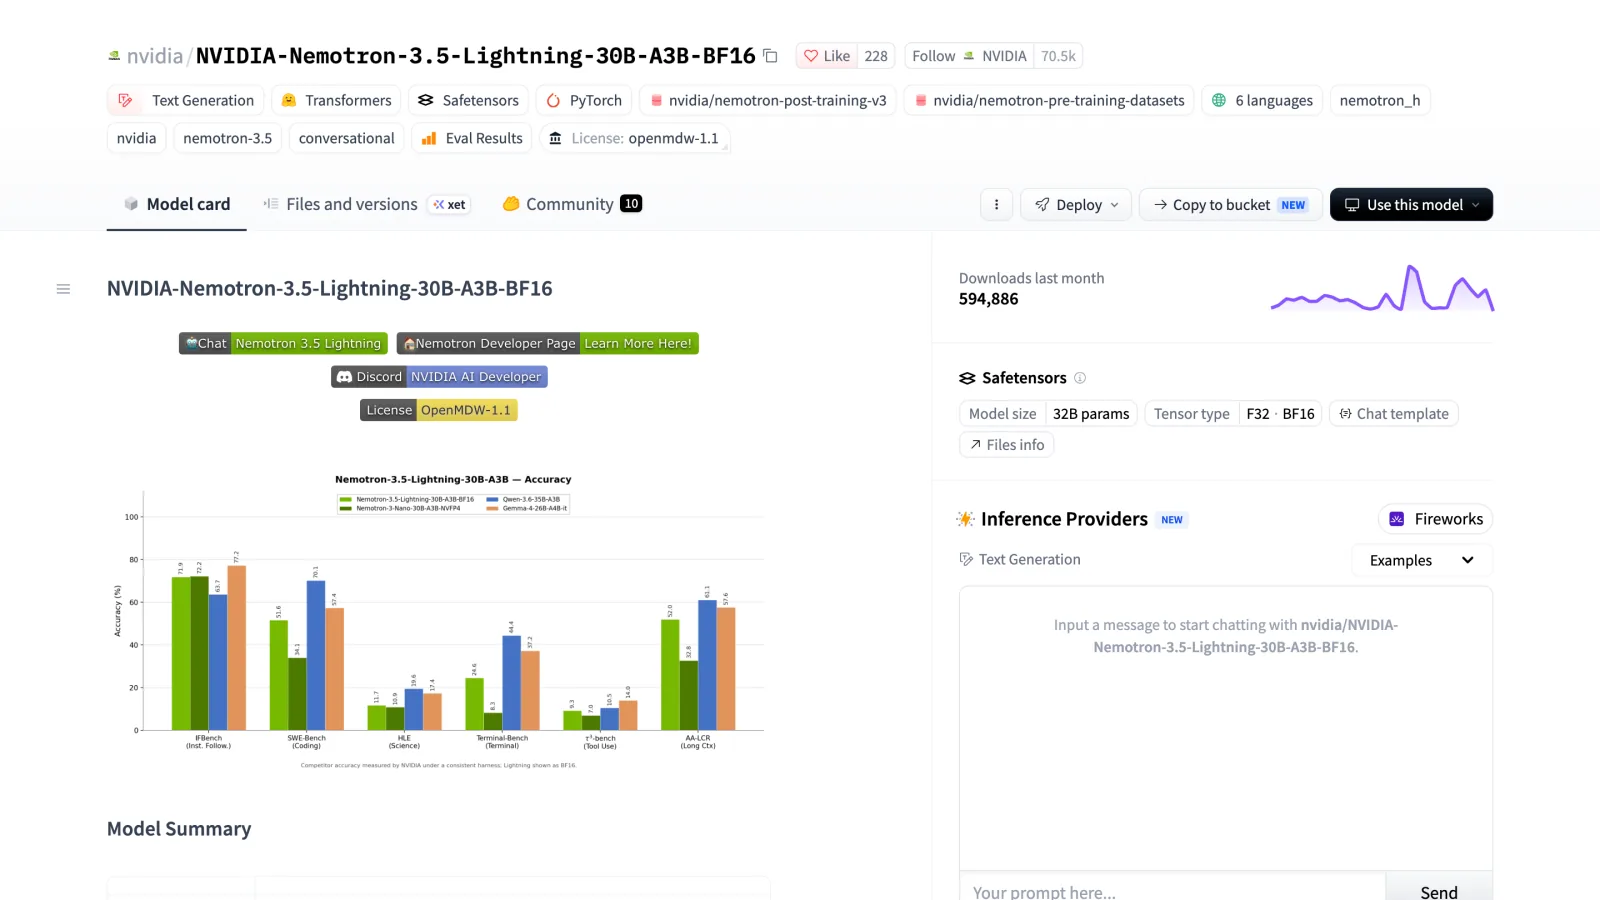The height and width of the screenshot is (900, 1600).
Task: Click the nemotron-3.5 tag
Action: (228, 138)
